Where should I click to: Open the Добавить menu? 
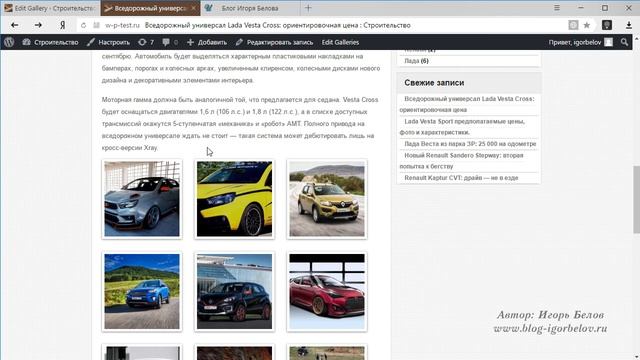207,42
